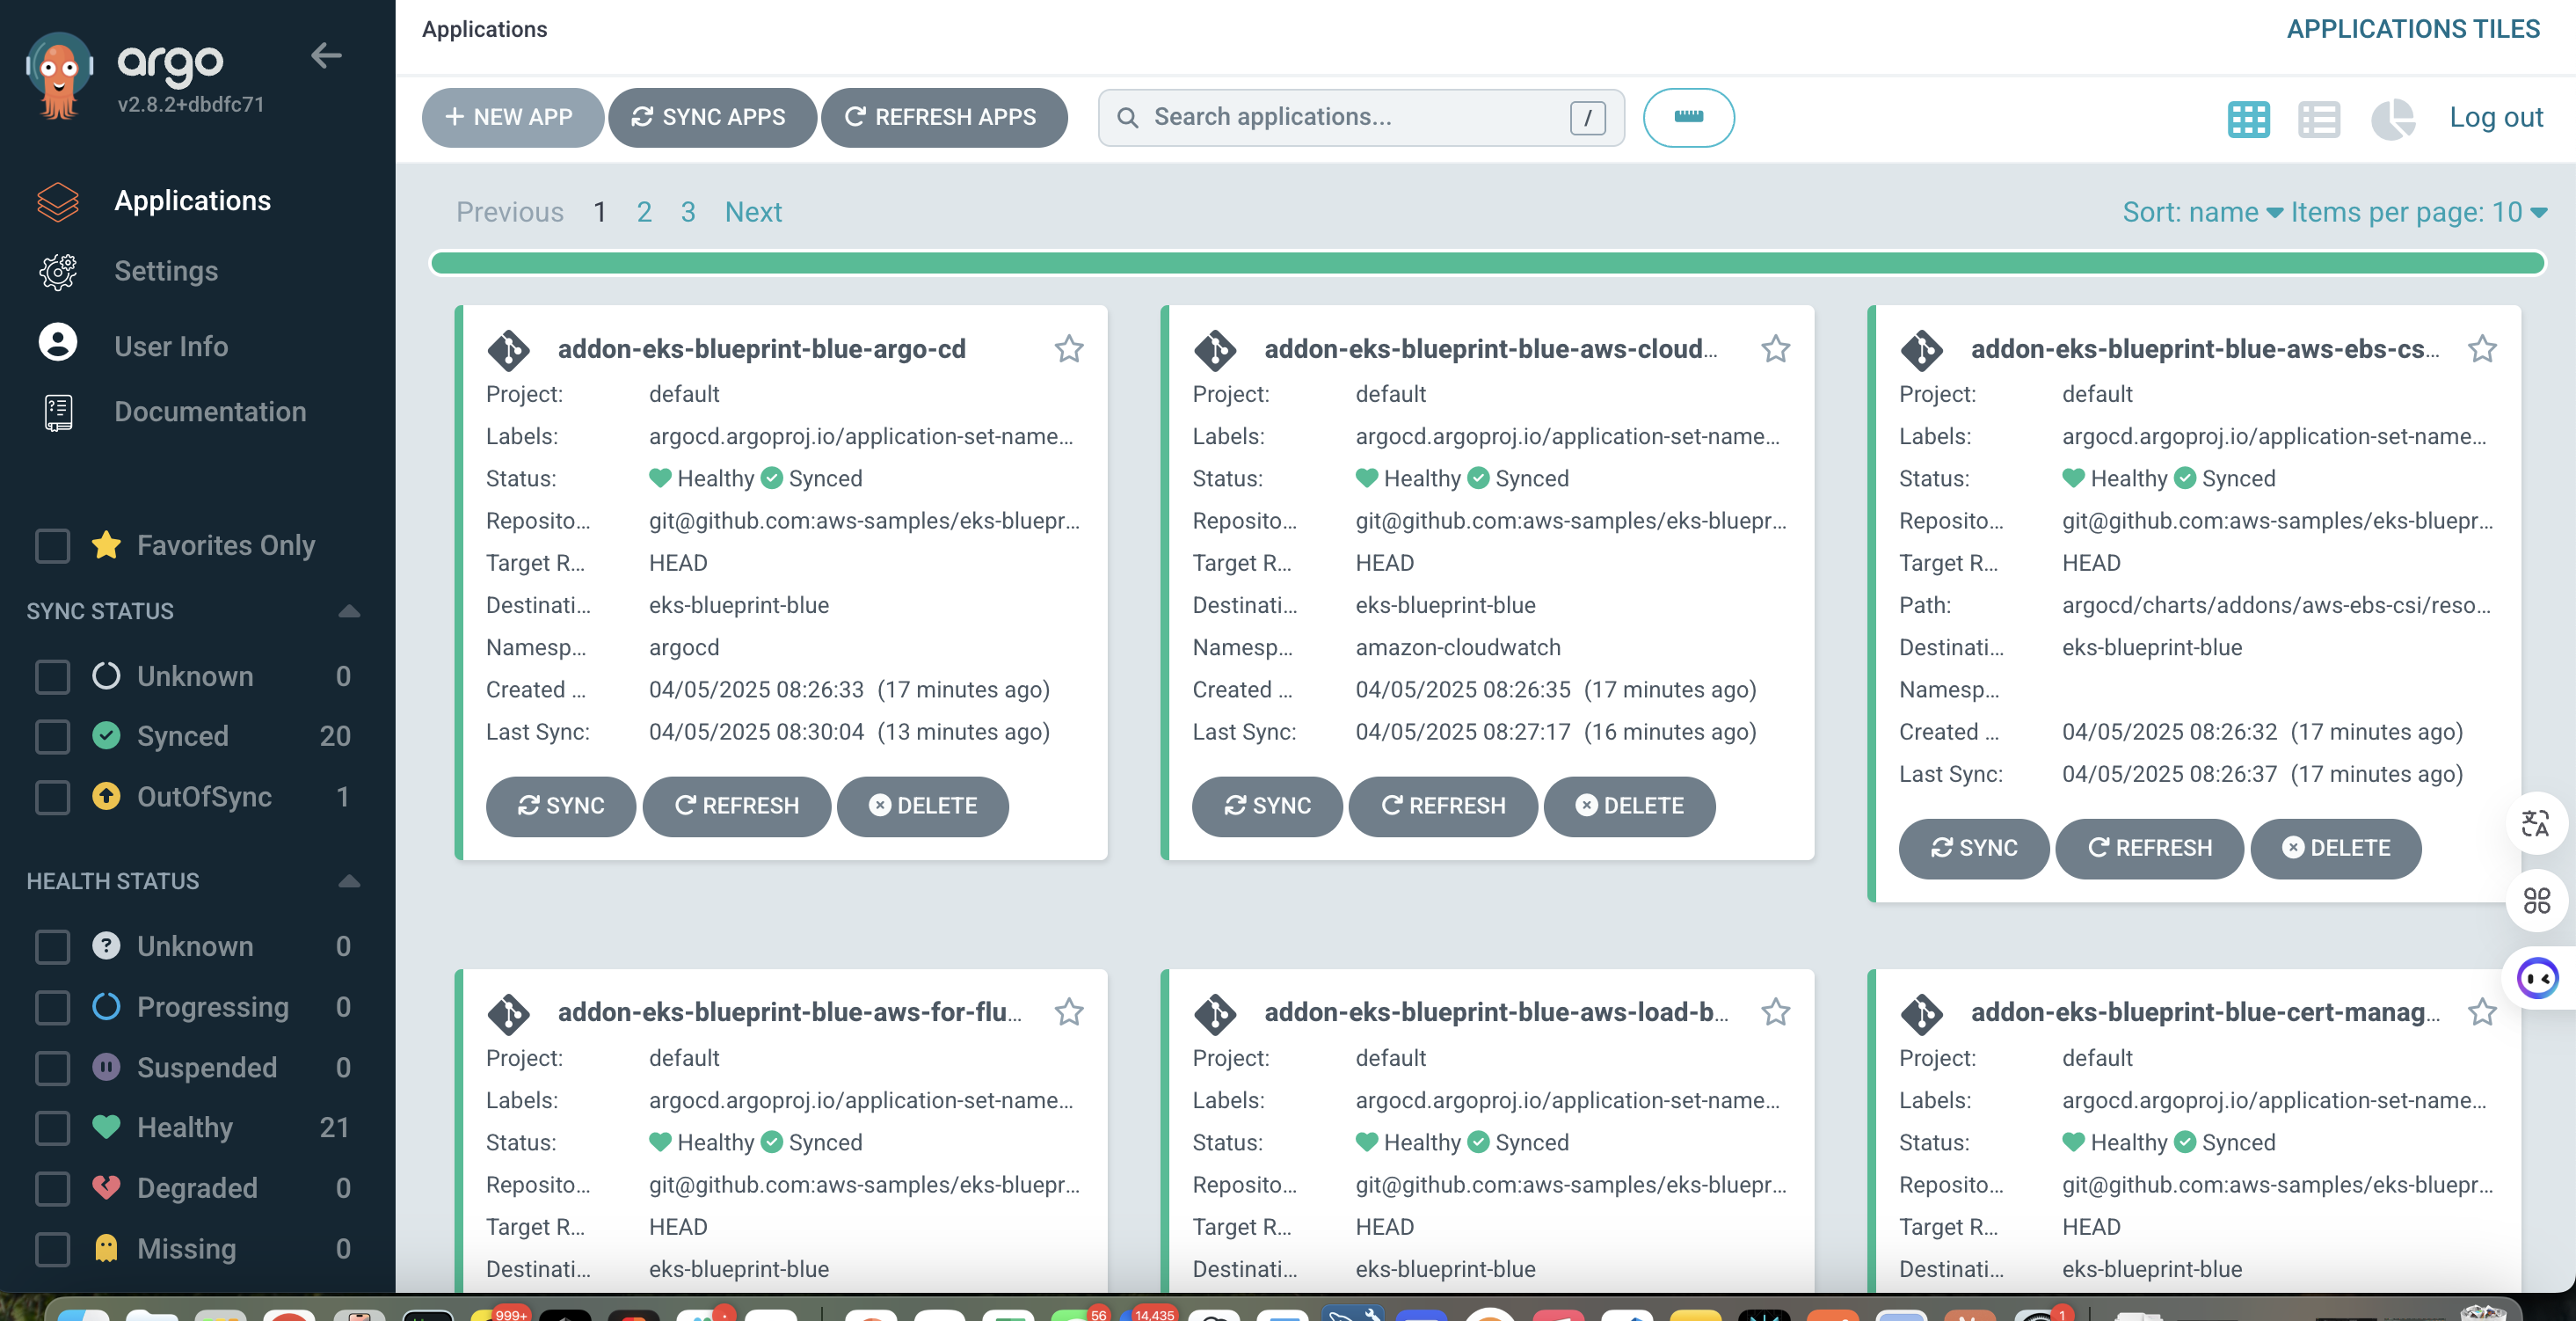Switch to applications tiles view icon
2576x1321 pixels.
click(x=2248, y=118)
